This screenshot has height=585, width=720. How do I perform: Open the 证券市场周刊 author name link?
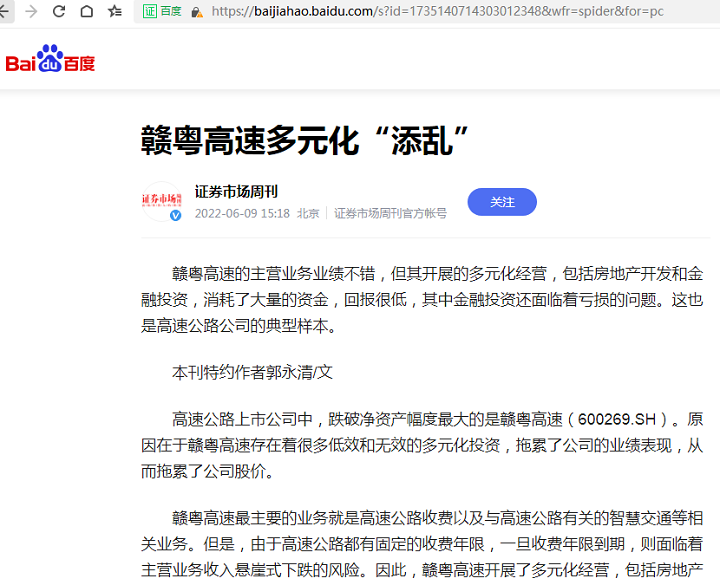(x=236, y=191)
